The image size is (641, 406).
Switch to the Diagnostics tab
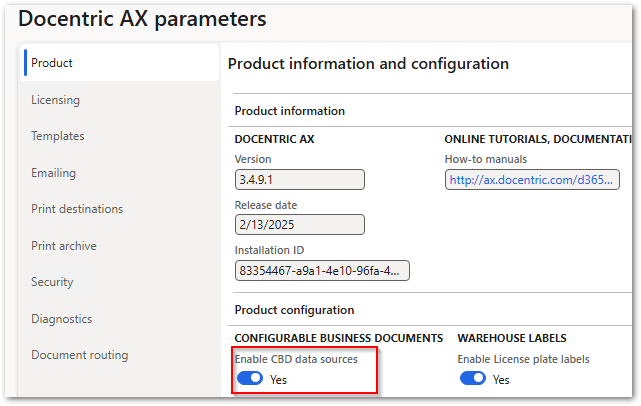coord(61,319)
